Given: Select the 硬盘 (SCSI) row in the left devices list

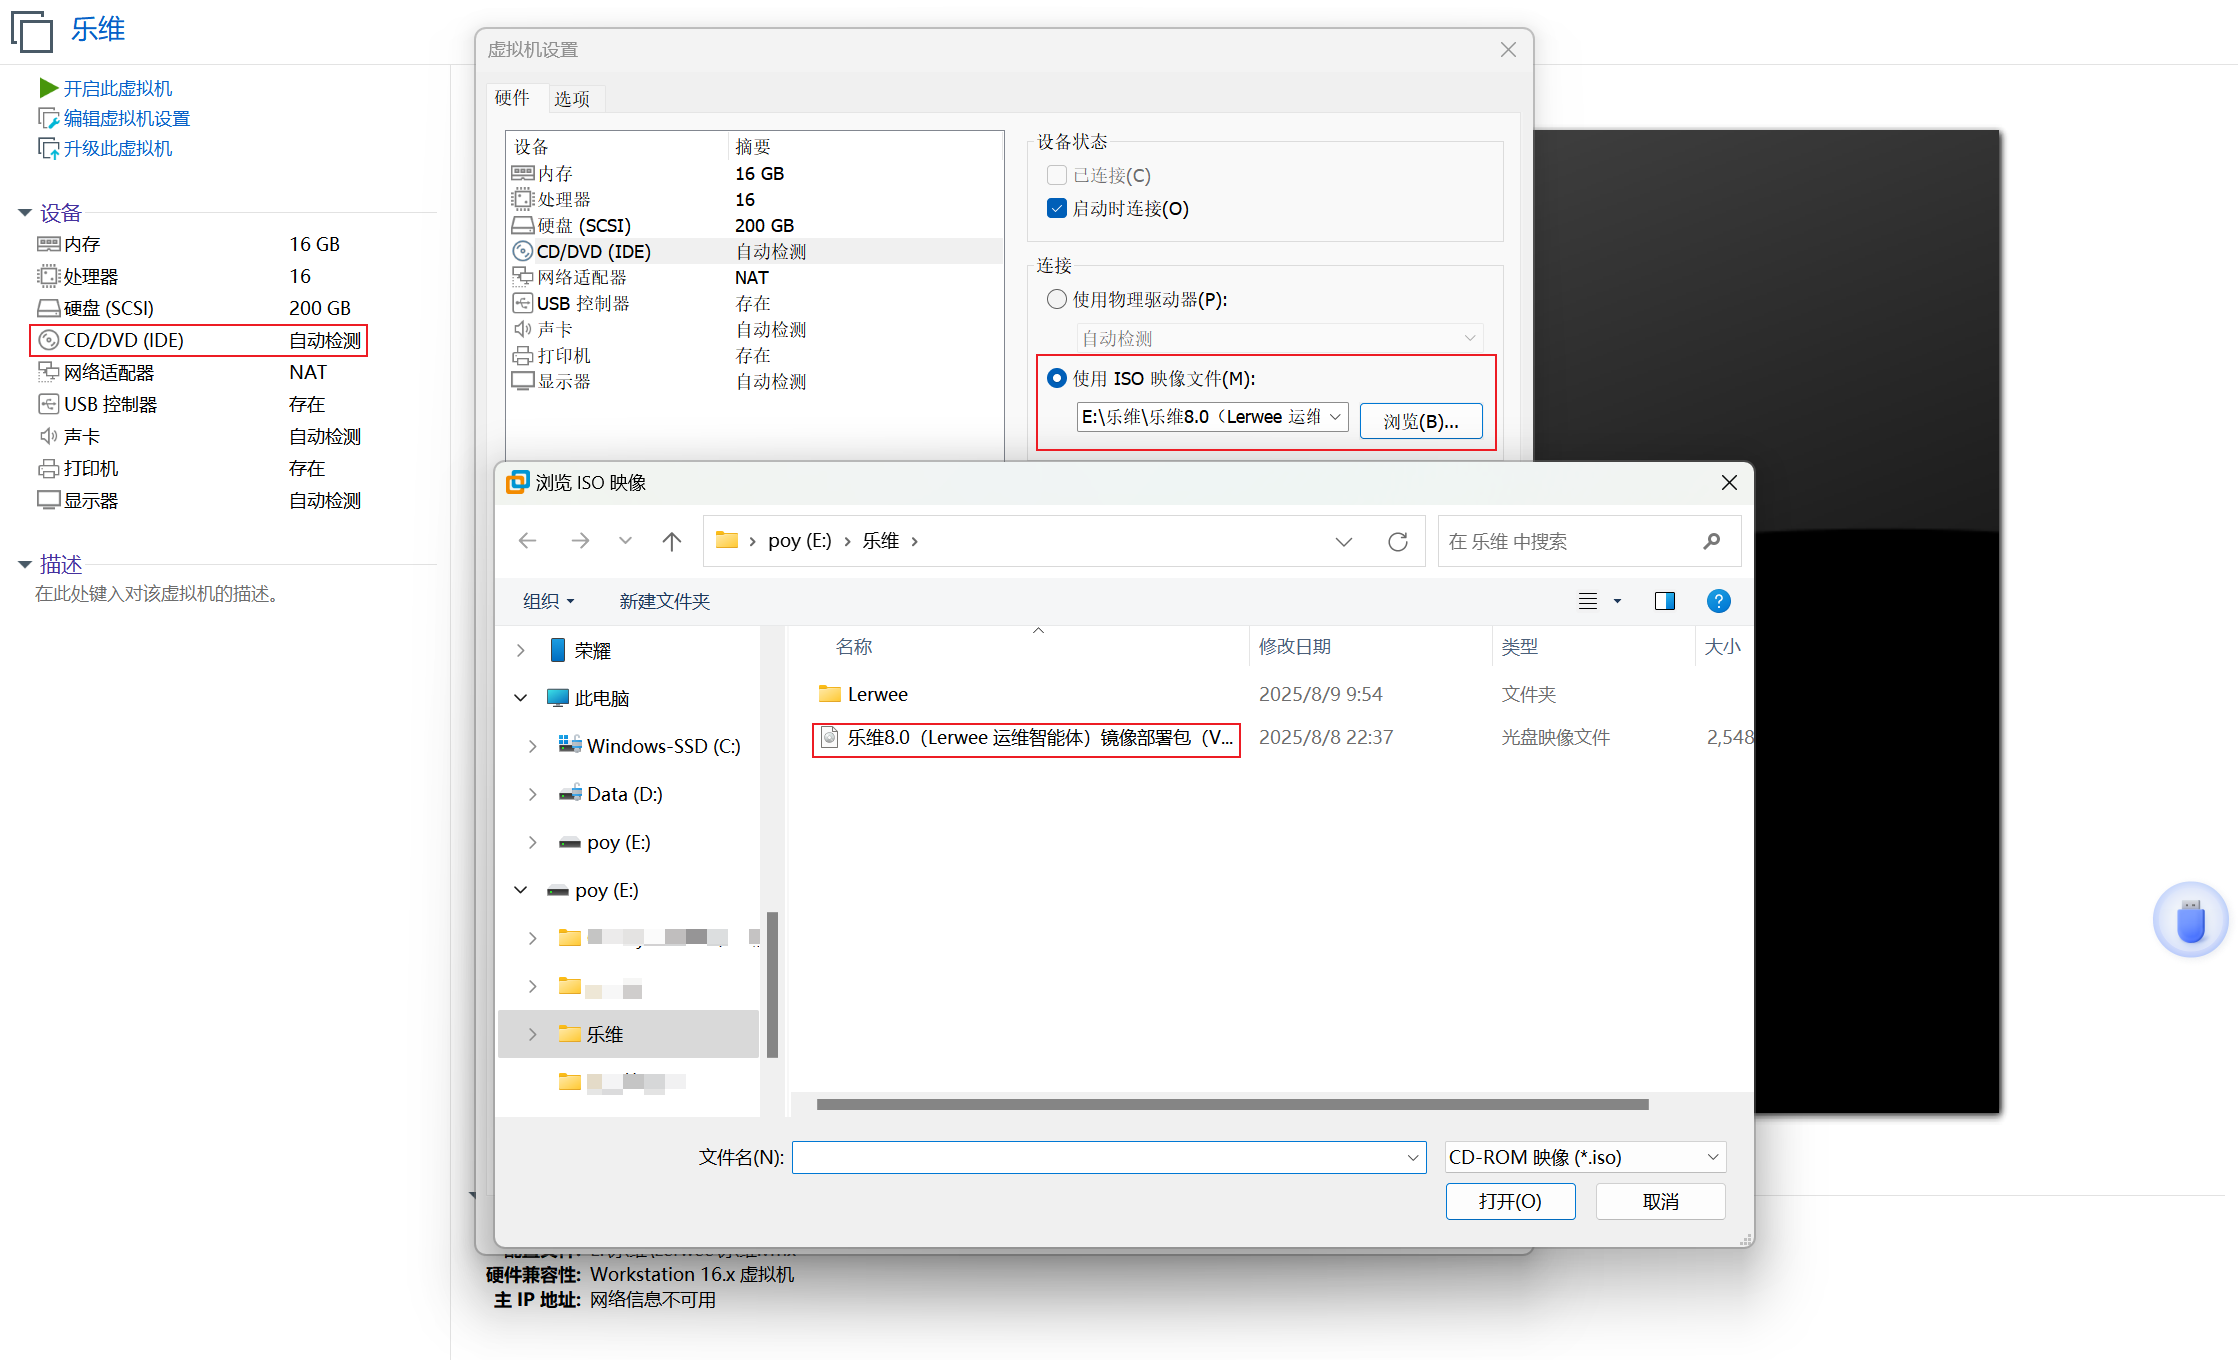Looking at the screenshot, I should [x=198, y=308].
